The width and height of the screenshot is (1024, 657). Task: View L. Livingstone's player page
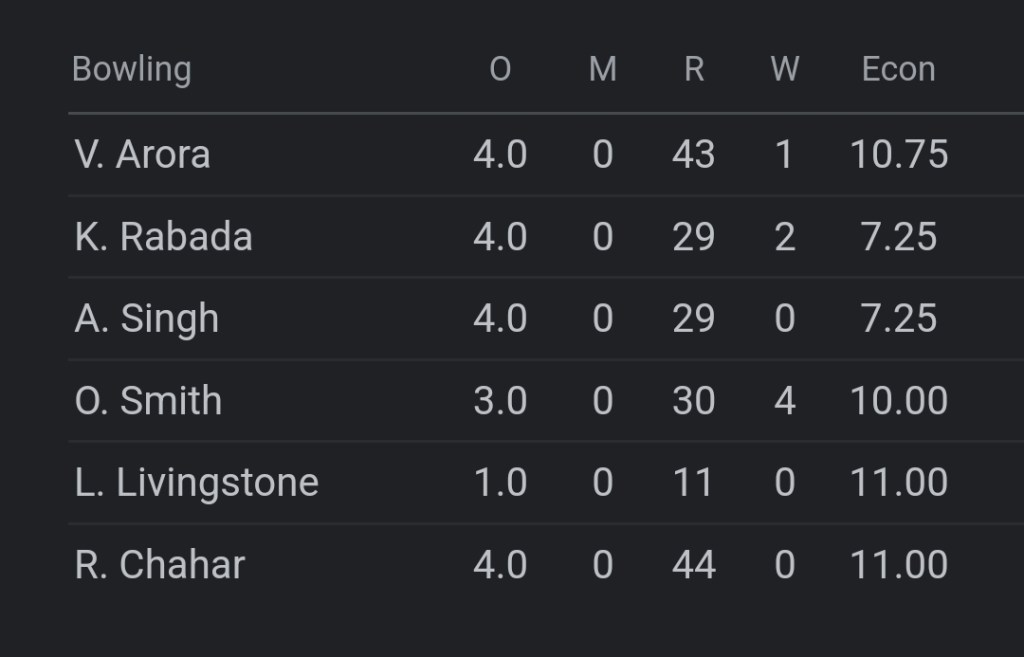pyautogui.click(x=196, y=483)
